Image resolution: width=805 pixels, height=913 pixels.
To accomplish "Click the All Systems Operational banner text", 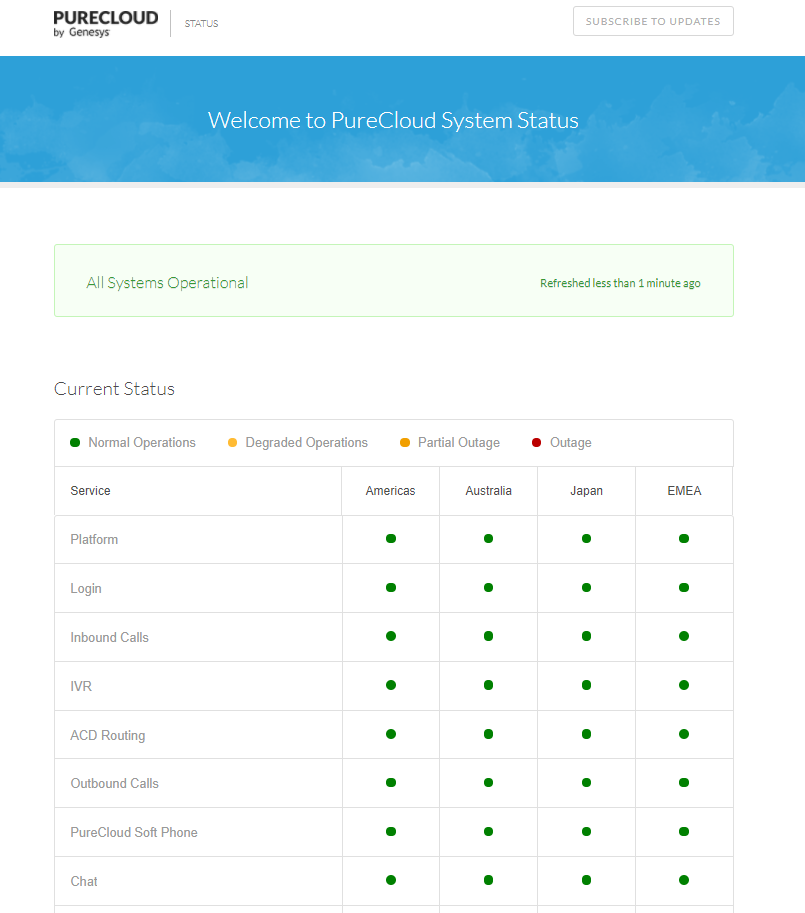I will pyautogui.click(x=168, y=283).
